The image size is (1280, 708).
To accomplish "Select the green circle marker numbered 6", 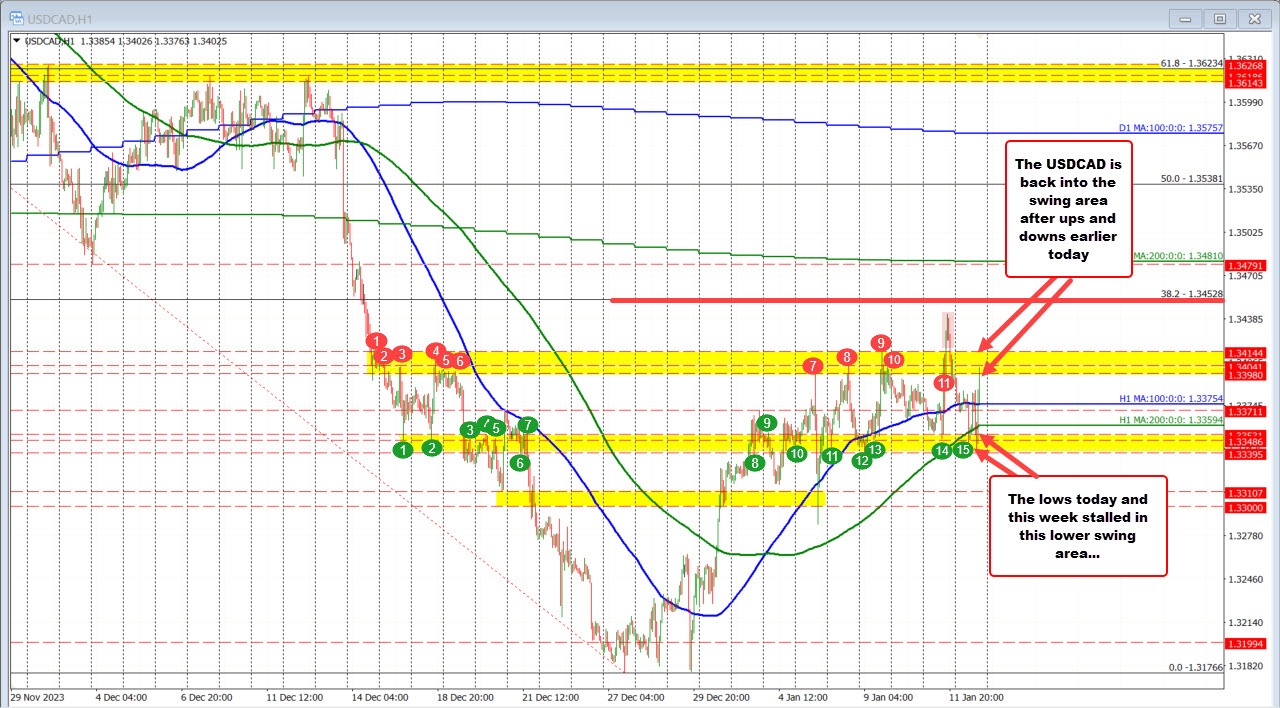I will [x=519, y=463].
